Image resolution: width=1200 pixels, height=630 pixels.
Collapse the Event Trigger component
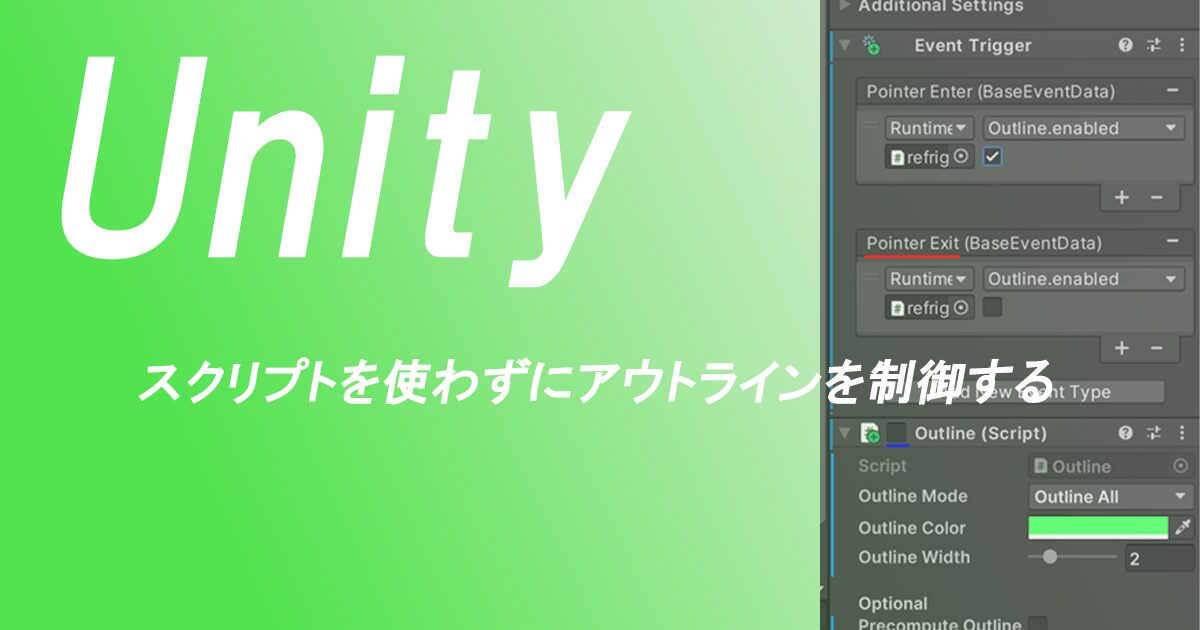(x=844, y=45)
